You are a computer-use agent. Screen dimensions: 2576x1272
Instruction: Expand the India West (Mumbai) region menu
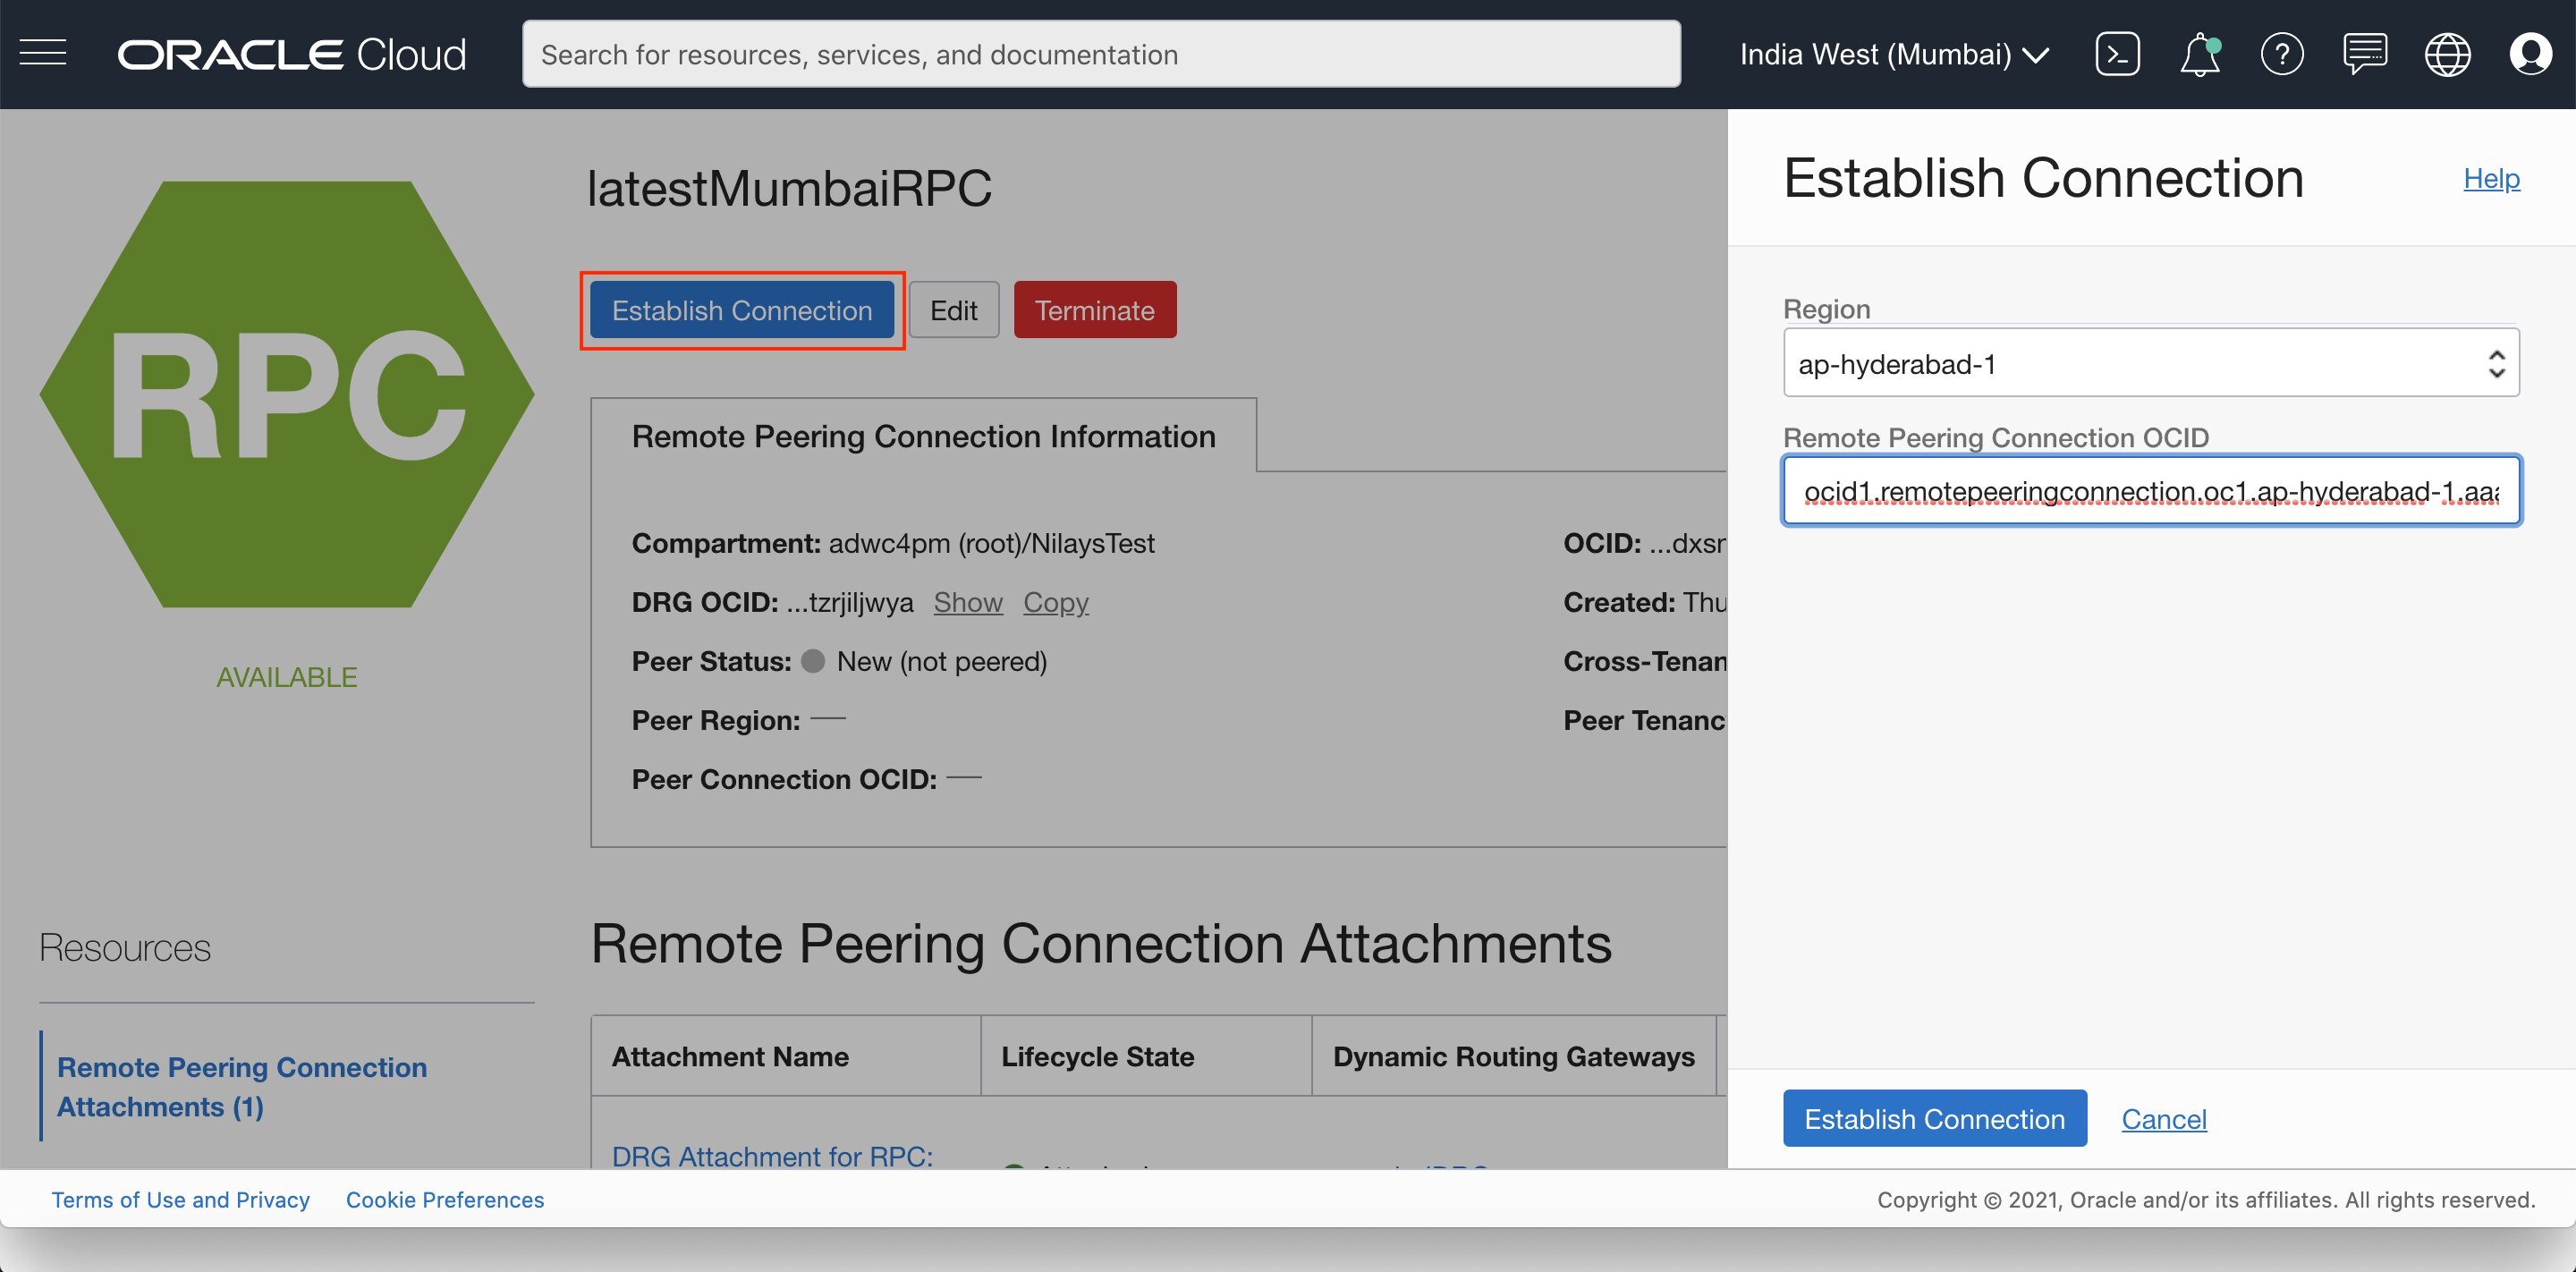pos(1893,54)
